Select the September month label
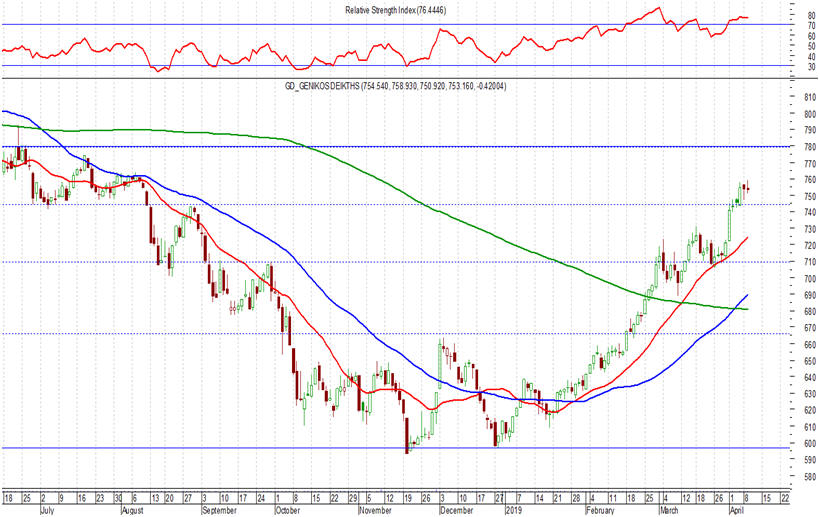 click(x=219, y=510)
